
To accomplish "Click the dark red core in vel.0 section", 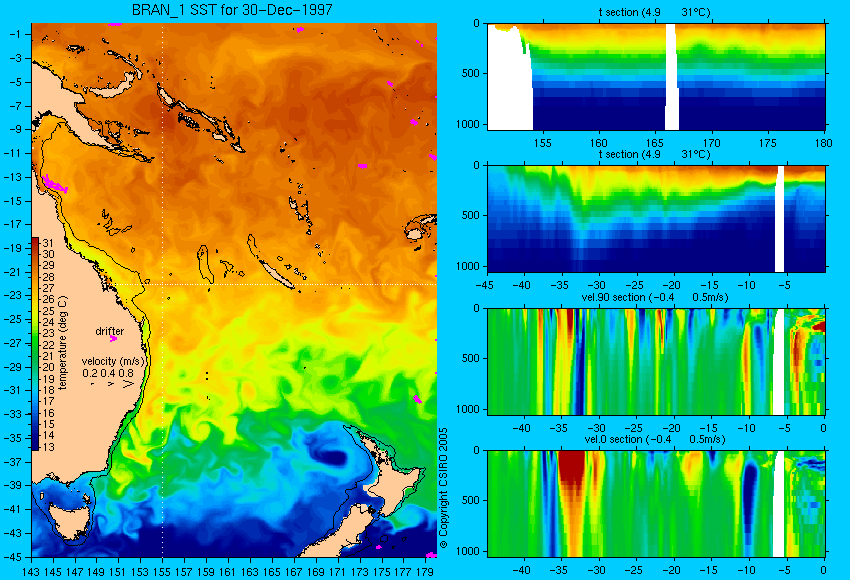I will point(571,467).
